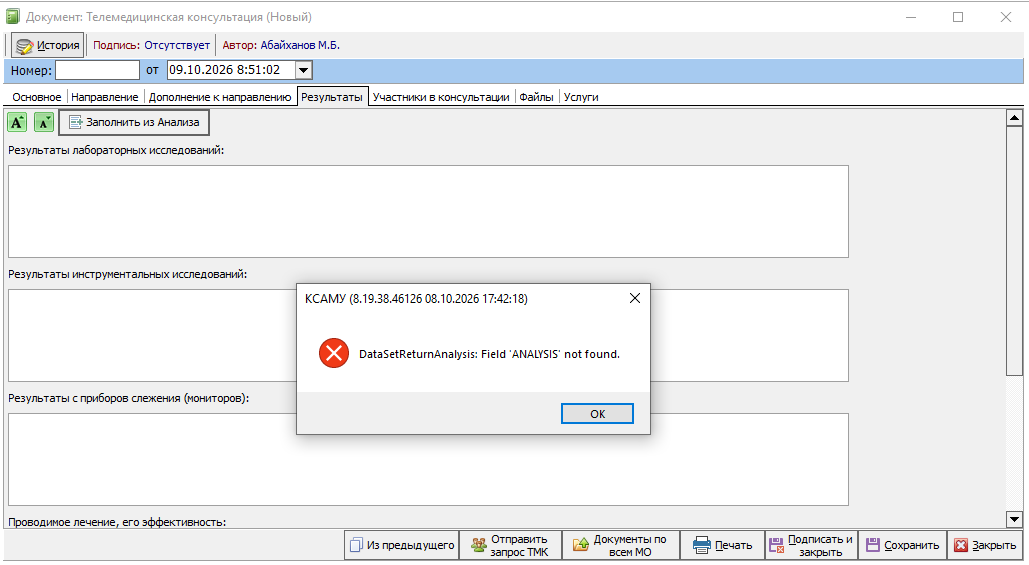Increase font size with large A icon

(17, 122)
